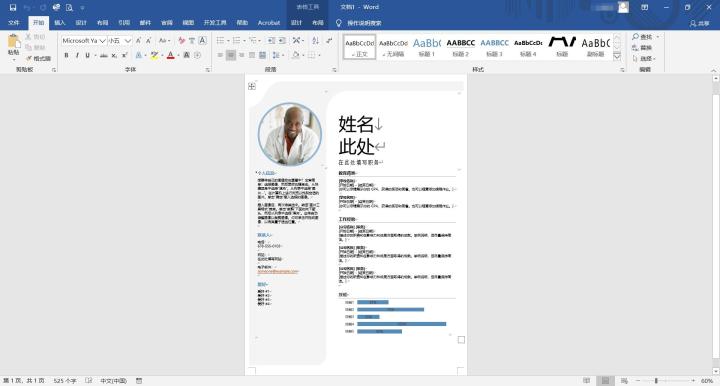The height and width of the screenshot is (386, 720).
Task: Click the Find button
Action: point(645,37)
